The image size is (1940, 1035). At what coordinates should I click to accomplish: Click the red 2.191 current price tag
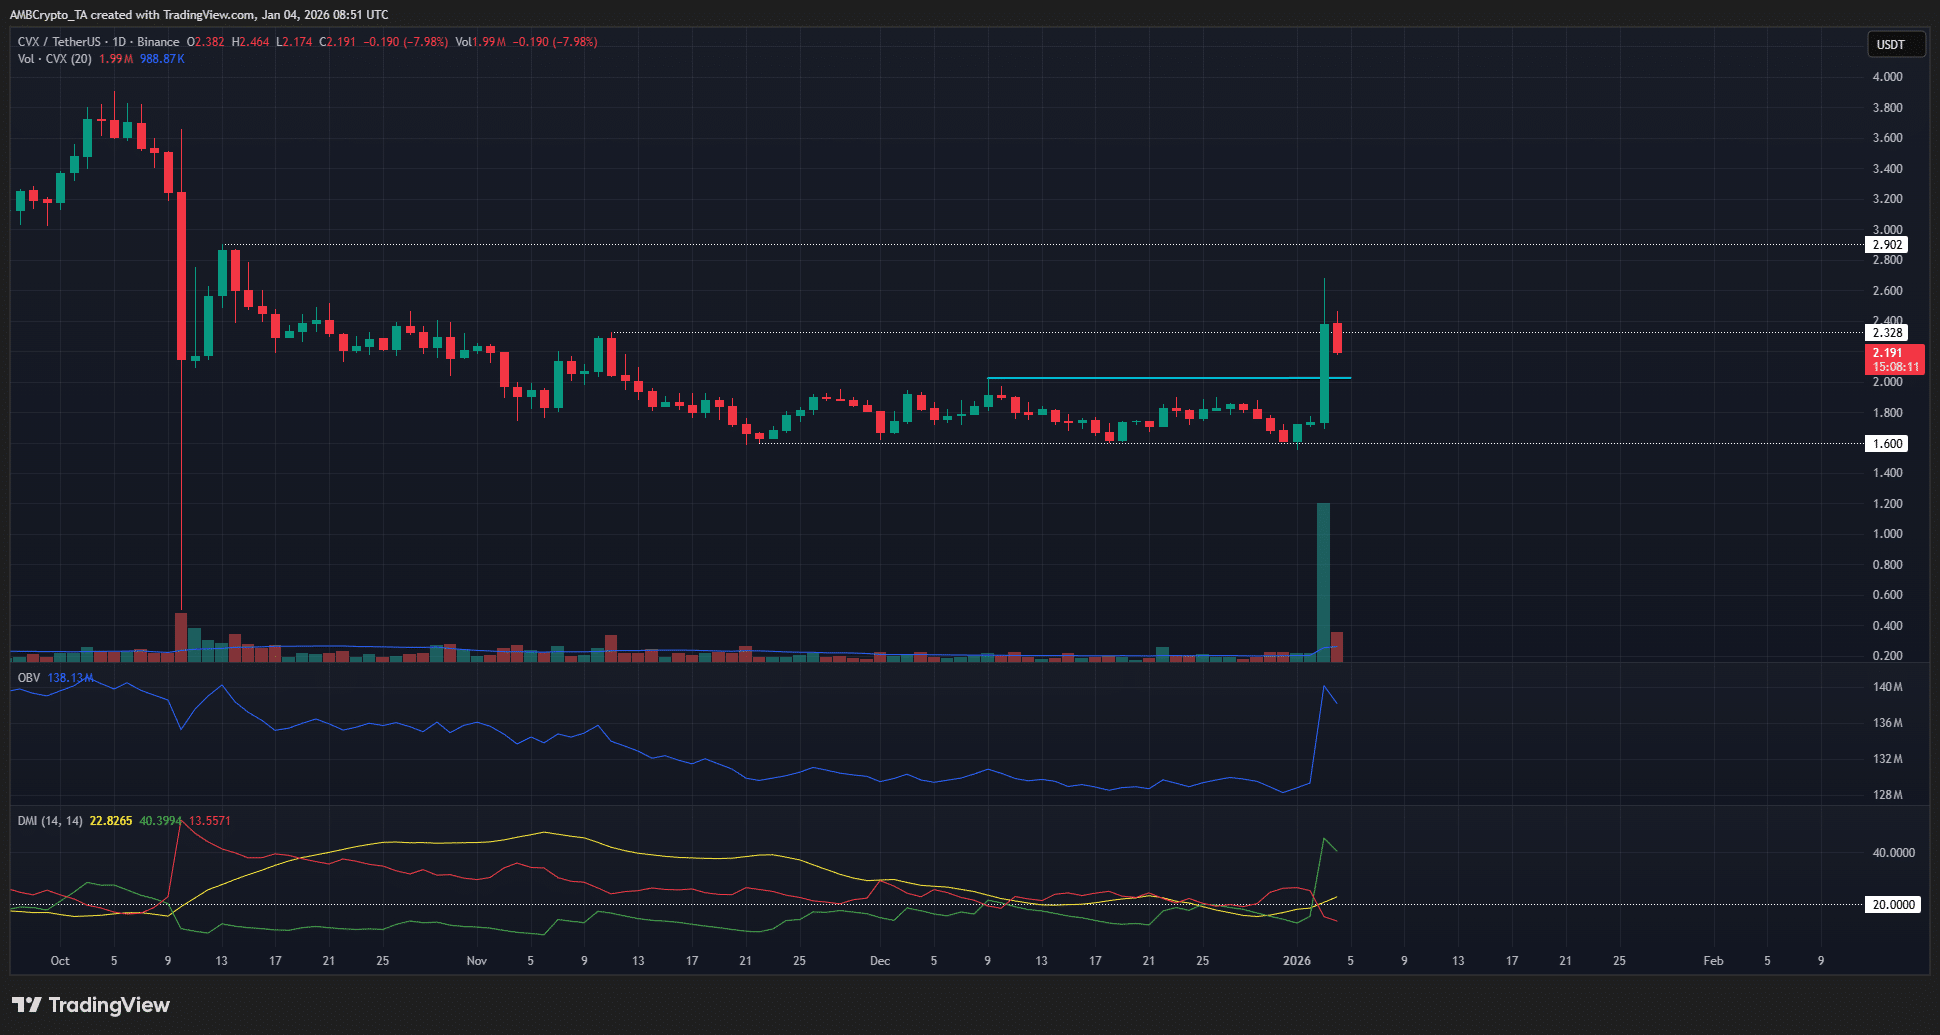(x=1895, y=359)
